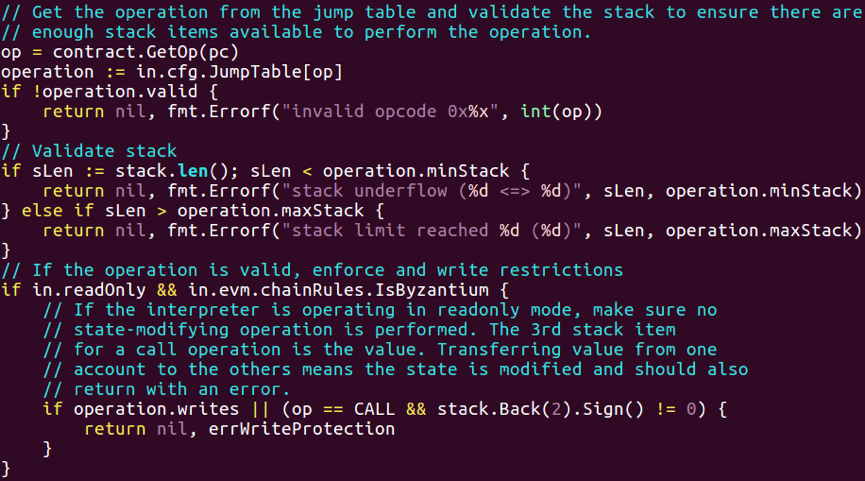865x481 pixels.
Task: Click in.evm.chainRules.IsByzantium expression
Action: coord(338,290)
